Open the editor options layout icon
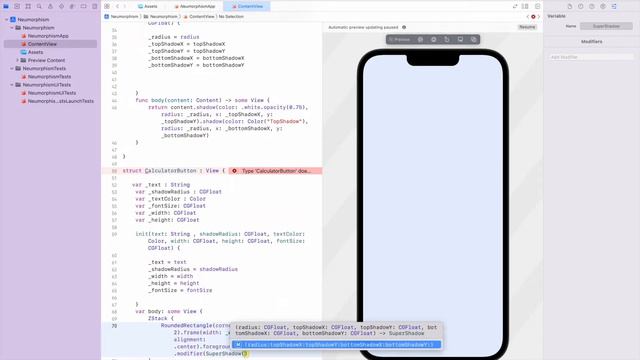This screenshot has height=360, width=640. click(525, 7)
